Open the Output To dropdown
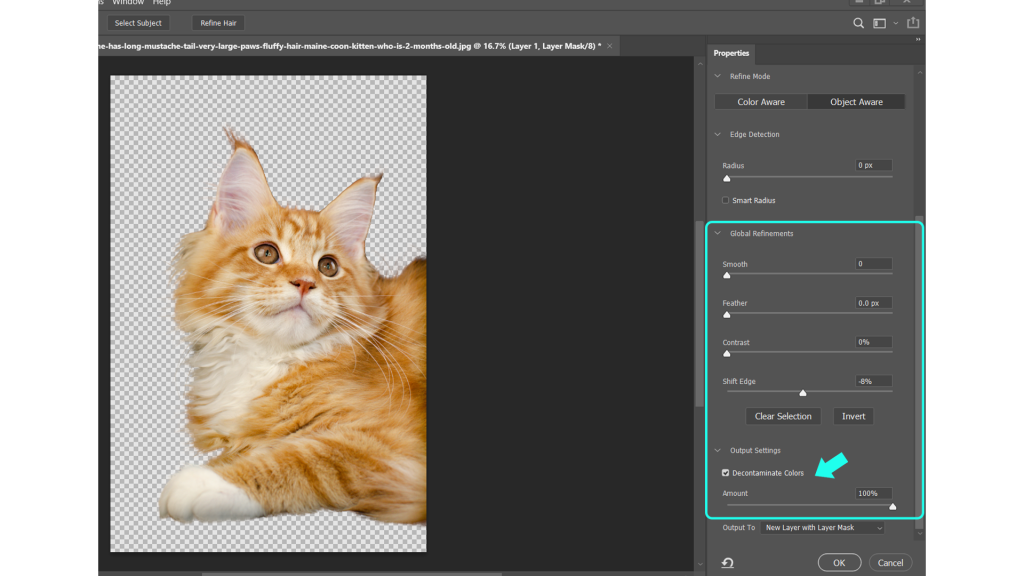The image size is (1024, 576). pyautogui.click(x=820, y=527)
